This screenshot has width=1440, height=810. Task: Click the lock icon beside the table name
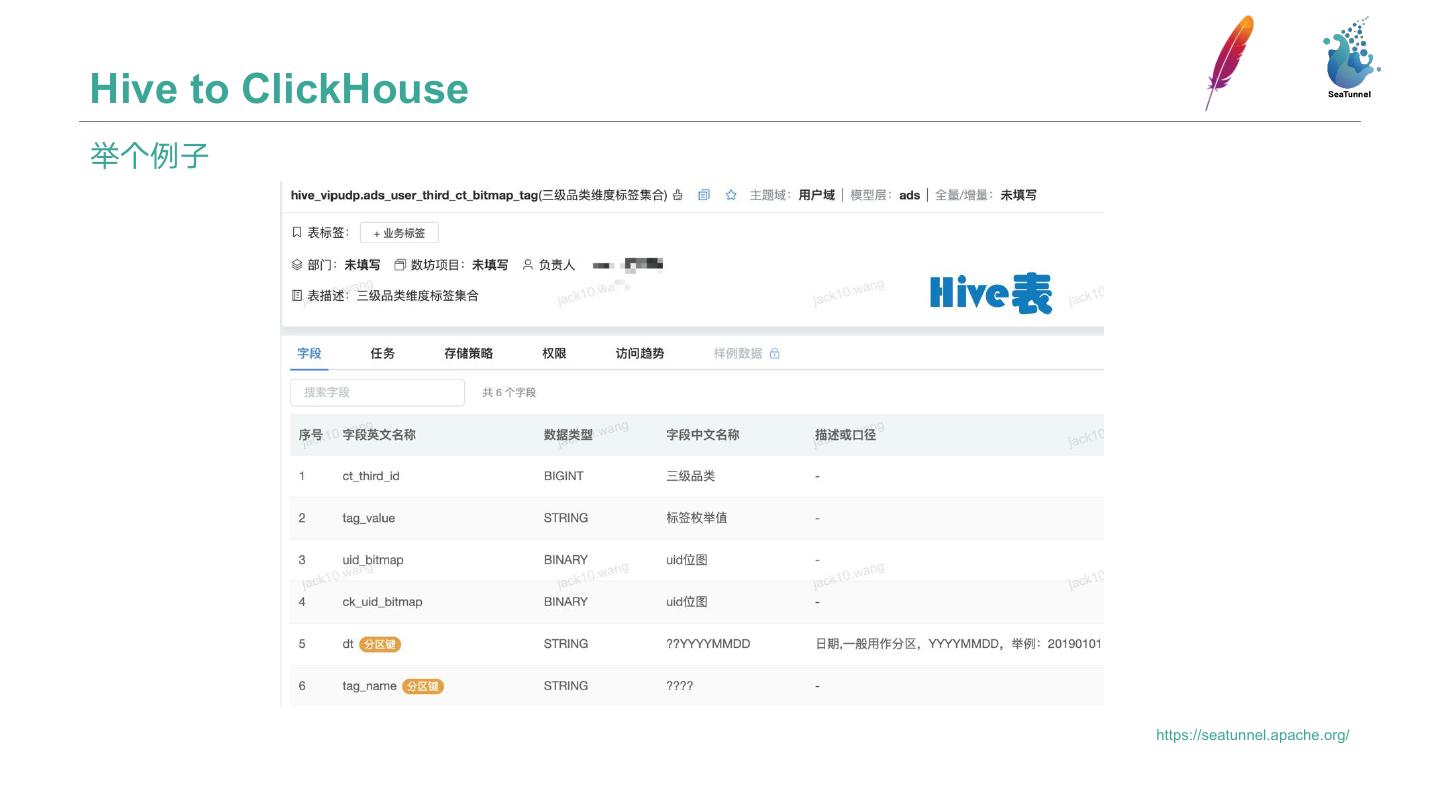(x=678, y=195)
